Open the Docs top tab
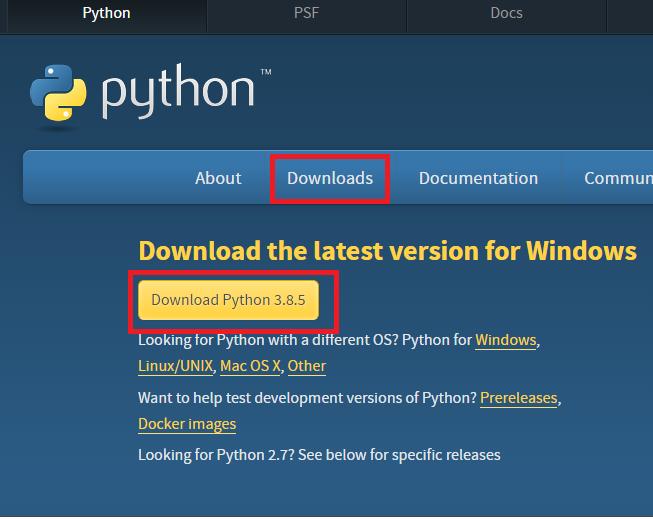The image size is (653, 519). pyautogui.click(x=506, y=13)
